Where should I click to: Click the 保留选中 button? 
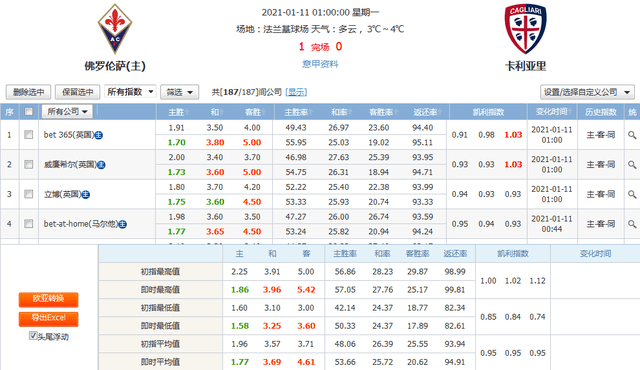78,92
